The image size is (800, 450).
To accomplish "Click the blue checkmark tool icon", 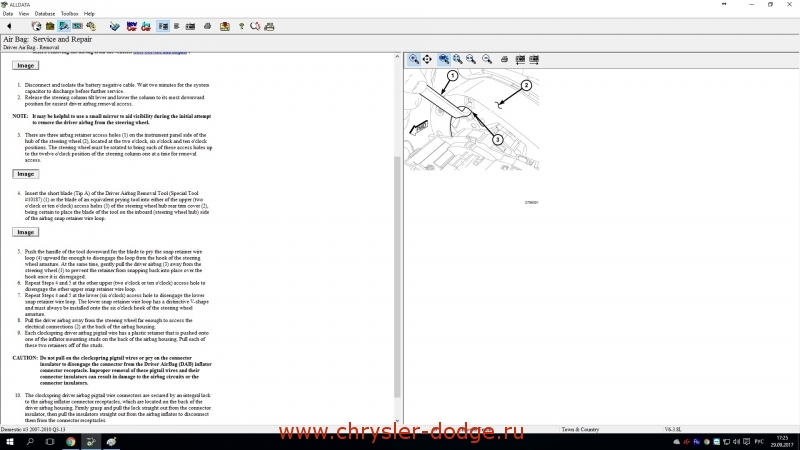I will pyautogui.click(x=115, y=26).
